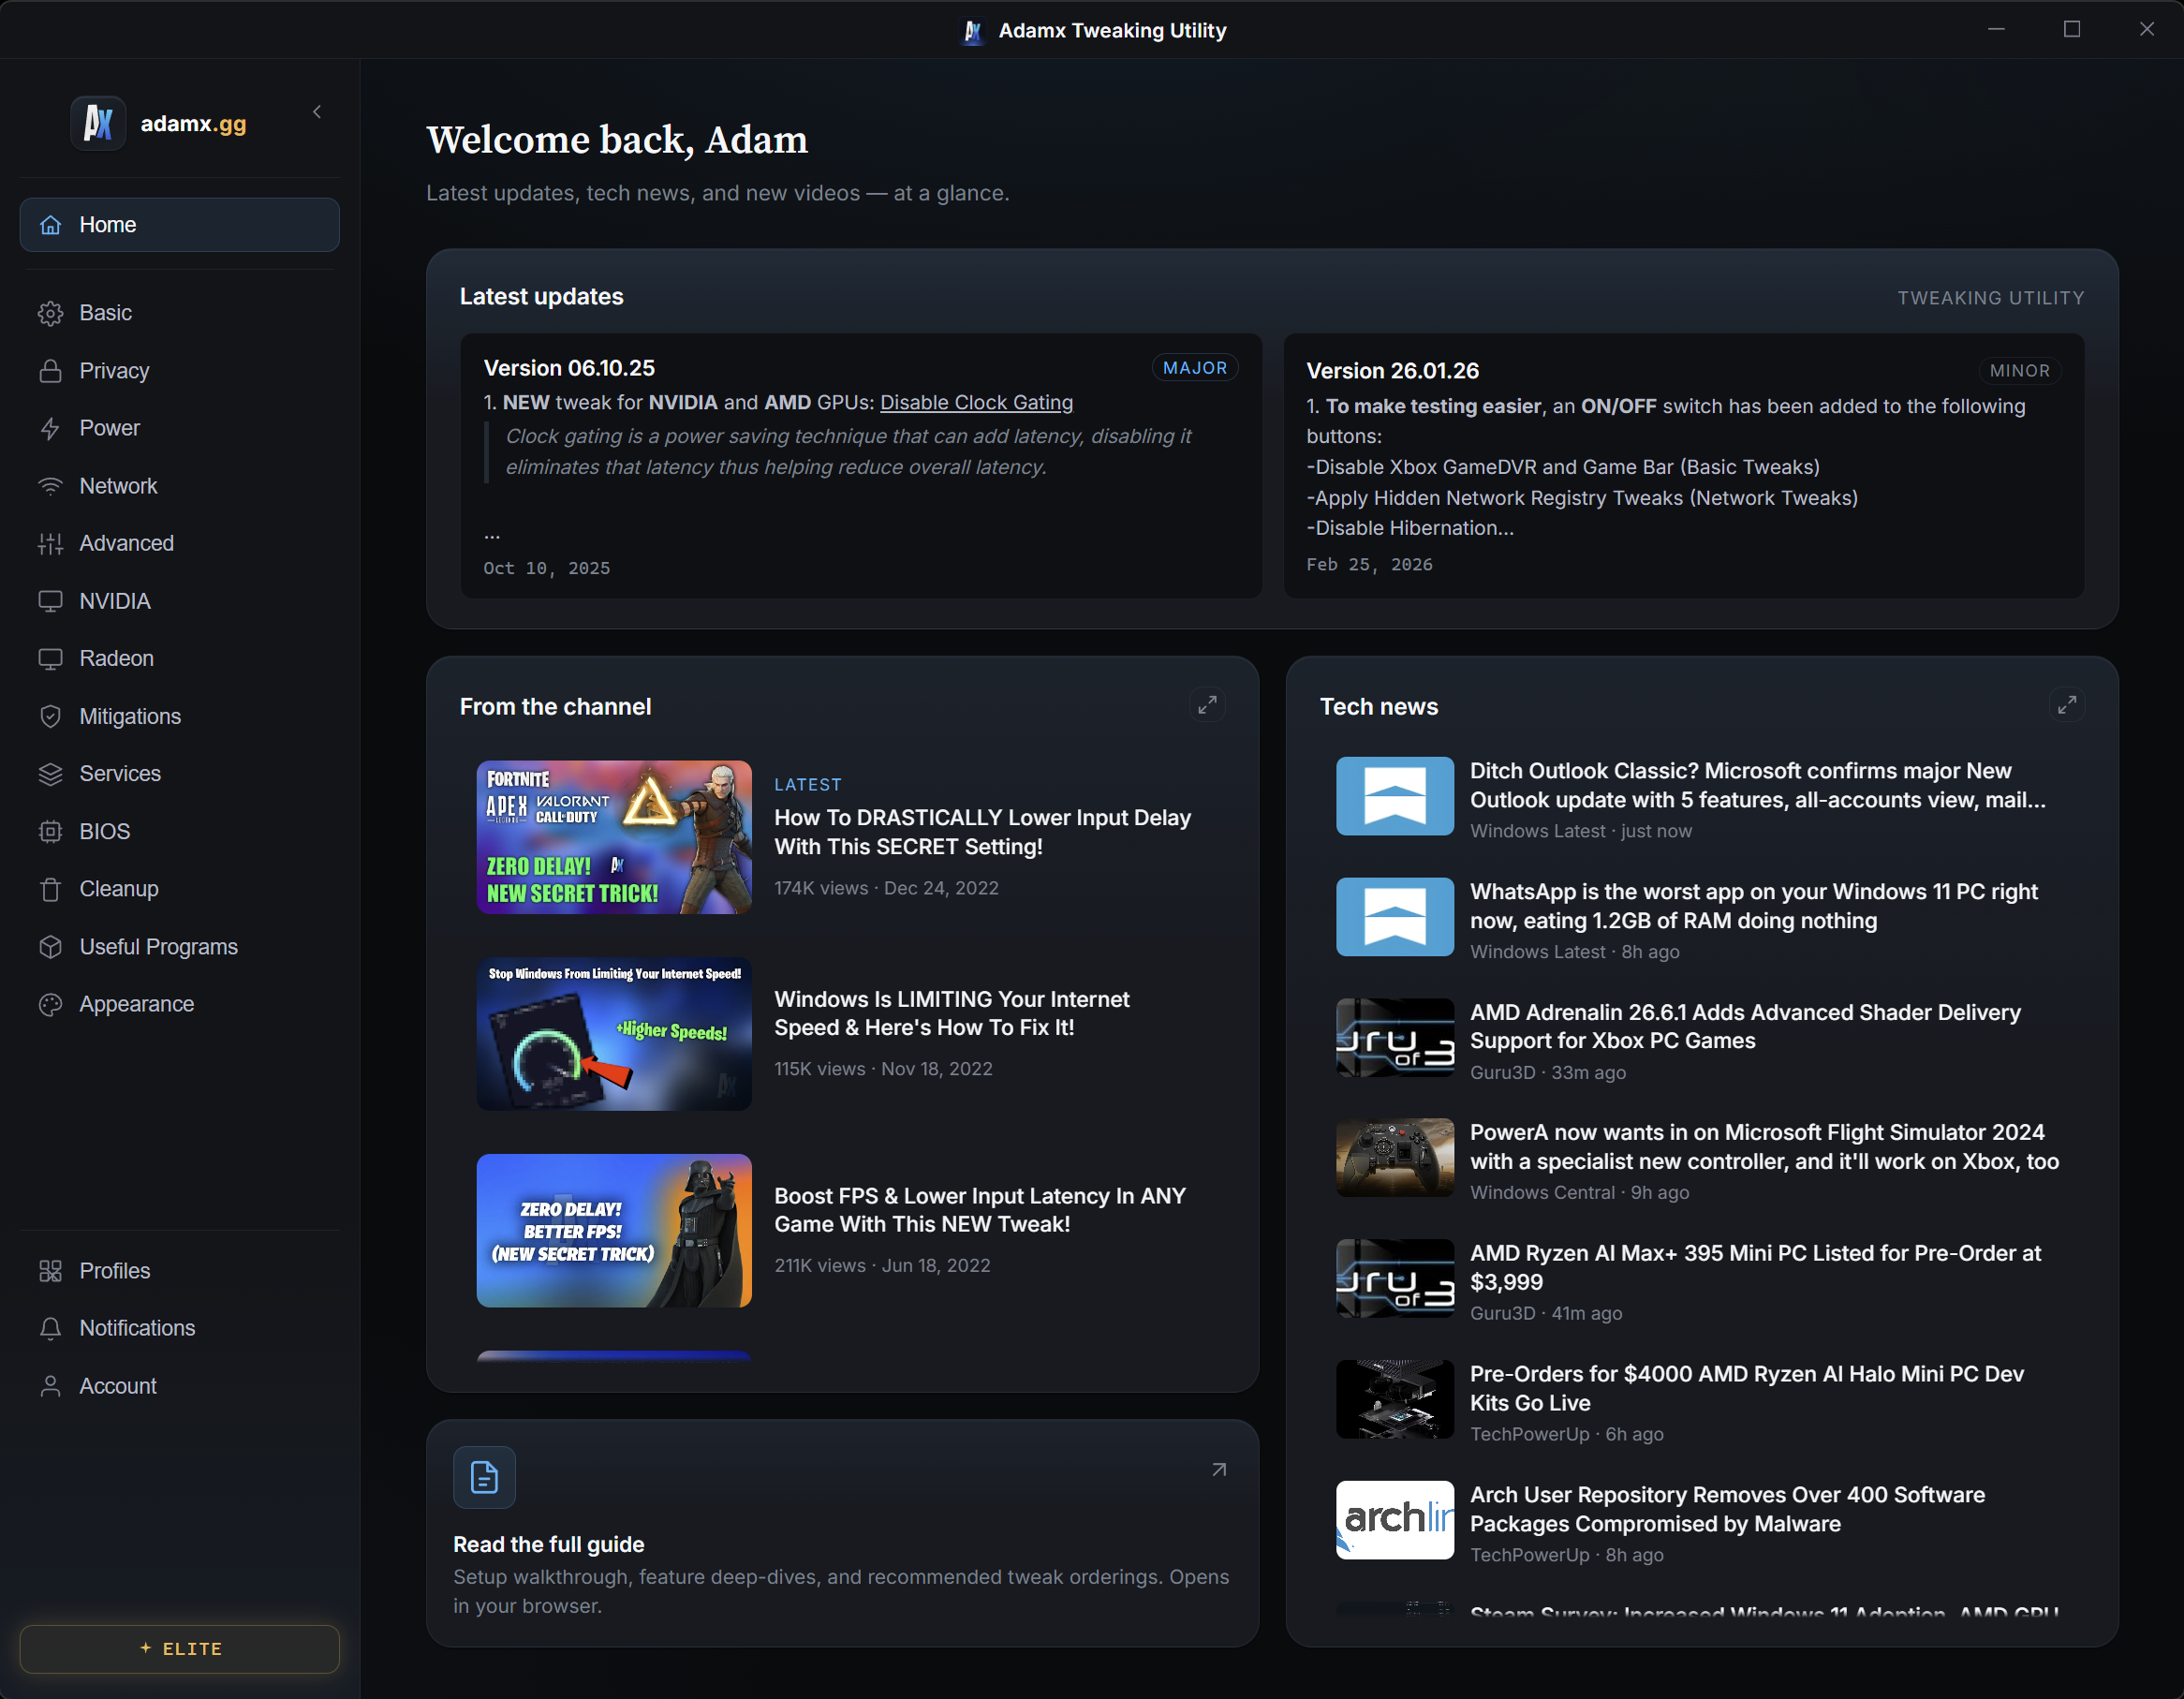Open AMD Ryzen AI Max+ 395 article

pyautogui.click(x=1755, y=1267)
